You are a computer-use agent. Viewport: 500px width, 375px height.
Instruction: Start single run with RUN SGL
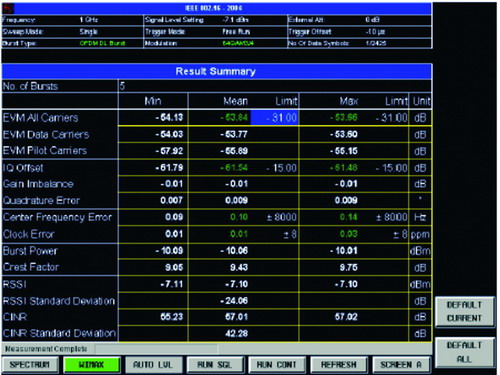215,365
